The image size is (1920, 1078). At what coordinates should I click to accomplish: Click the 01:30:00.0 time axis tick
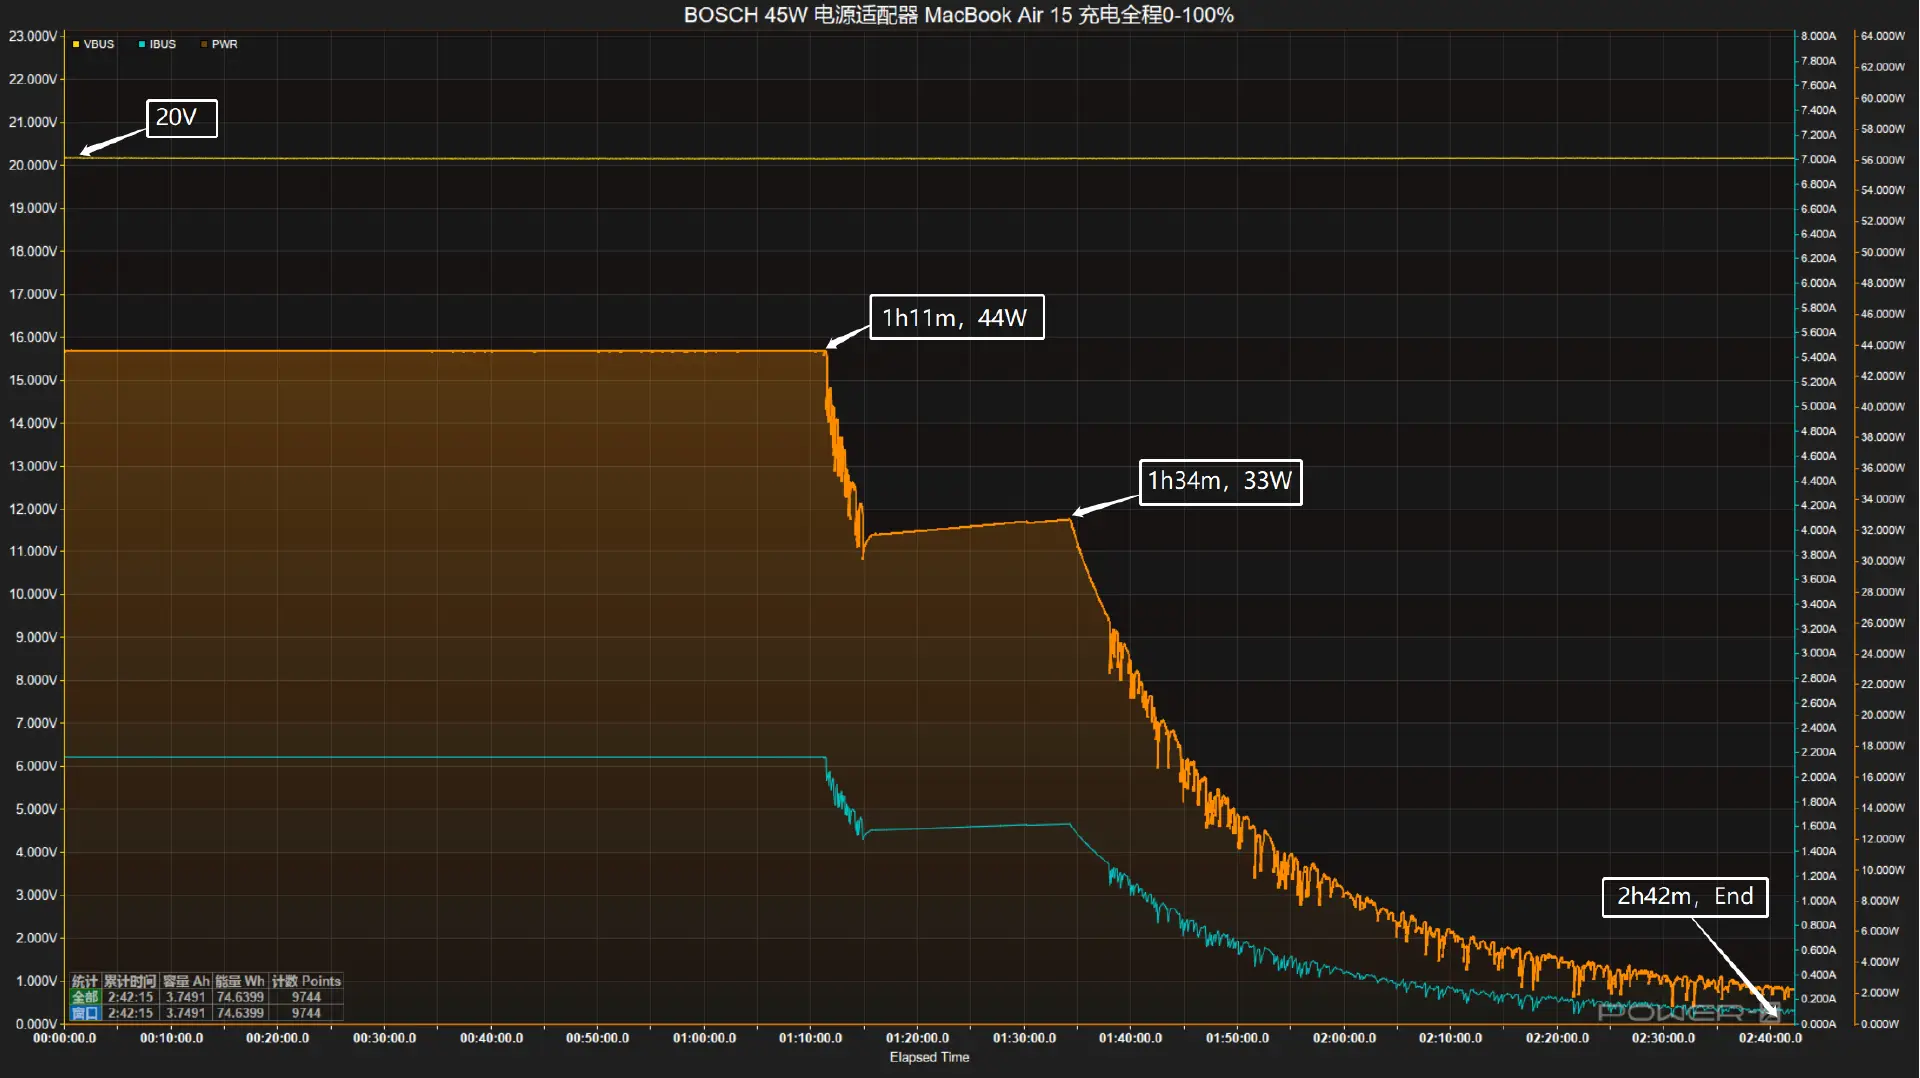coord(1024,1038)
